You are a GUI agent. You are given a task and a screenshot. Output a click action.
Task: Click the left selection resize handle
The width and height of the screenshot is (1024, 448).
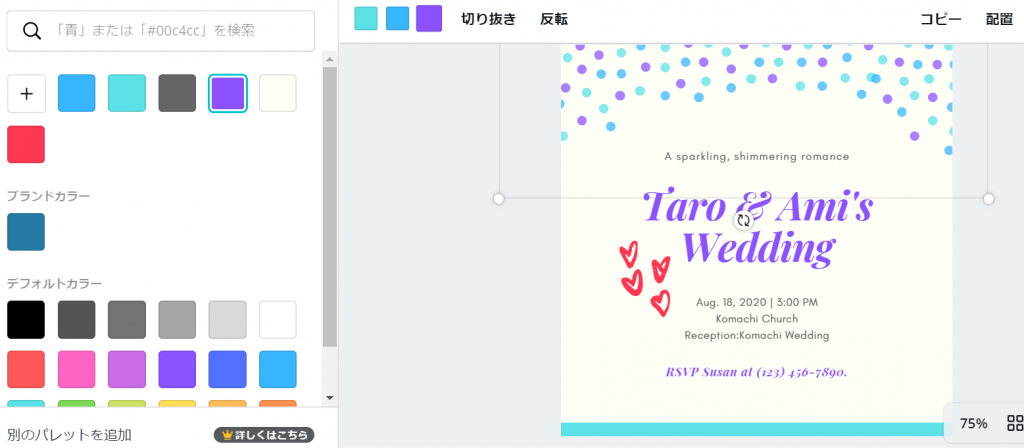[x=498, y=198]
